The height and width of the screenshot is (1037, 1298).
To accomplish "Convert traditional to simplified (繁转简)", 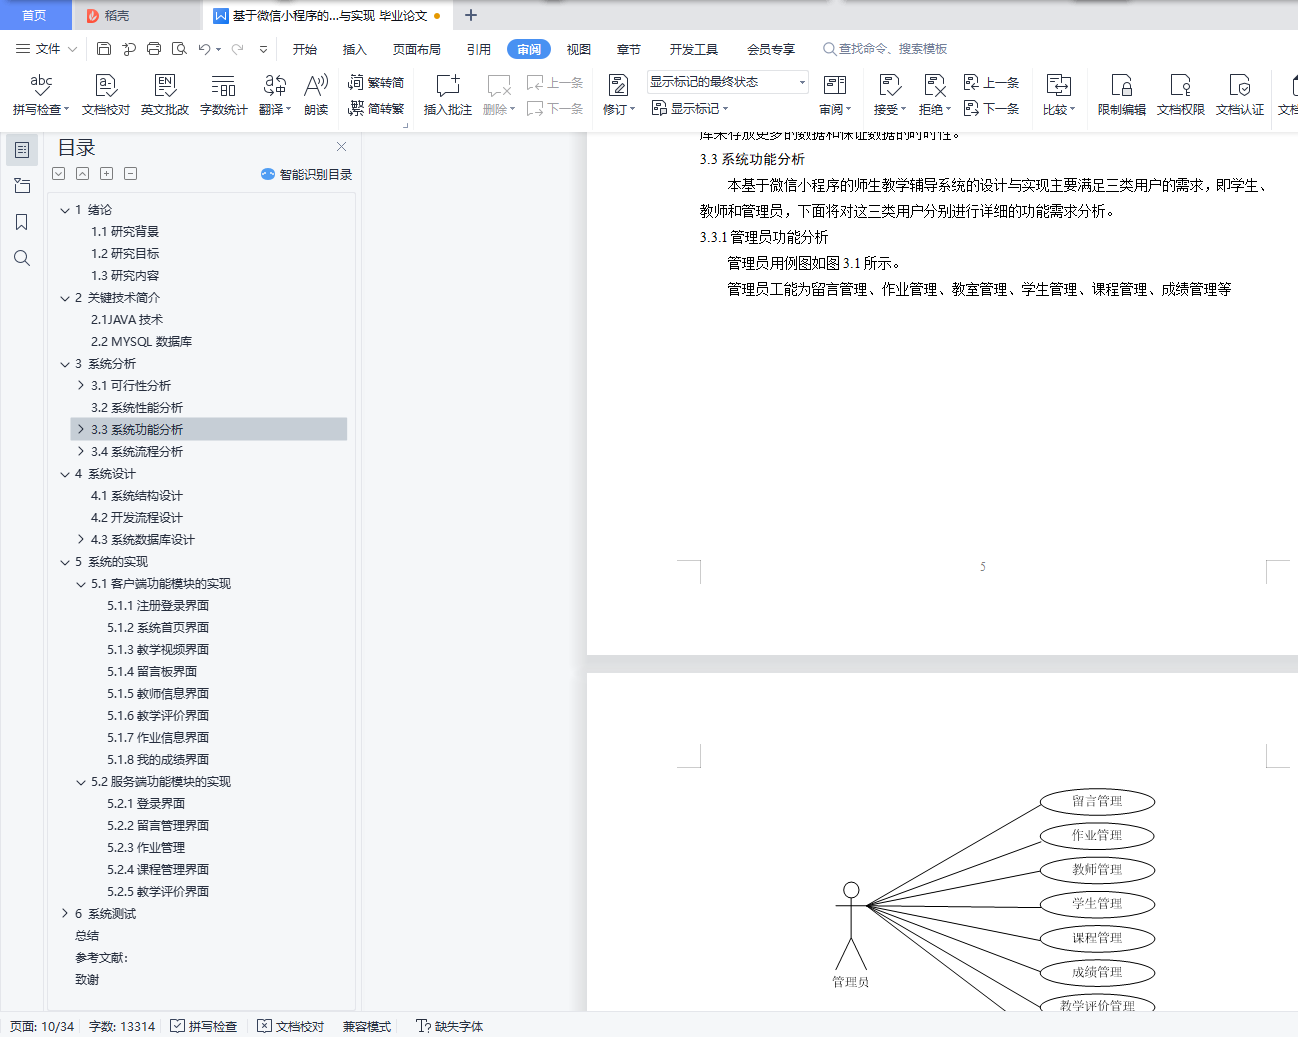I will click(x=376, y=82).
